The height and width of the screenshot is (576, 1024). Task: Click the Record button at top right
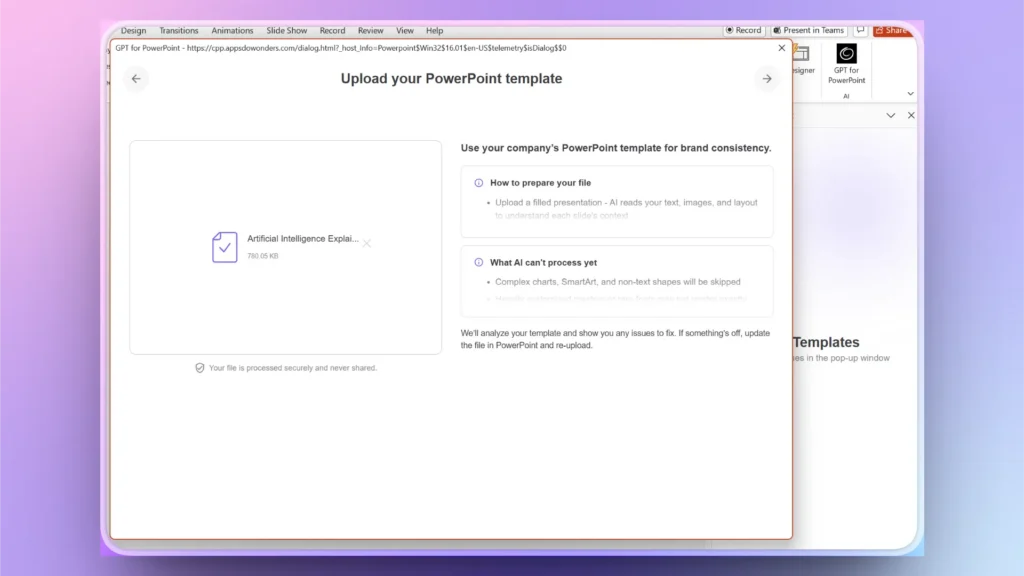pyautogui.click(x=743, y=30)
